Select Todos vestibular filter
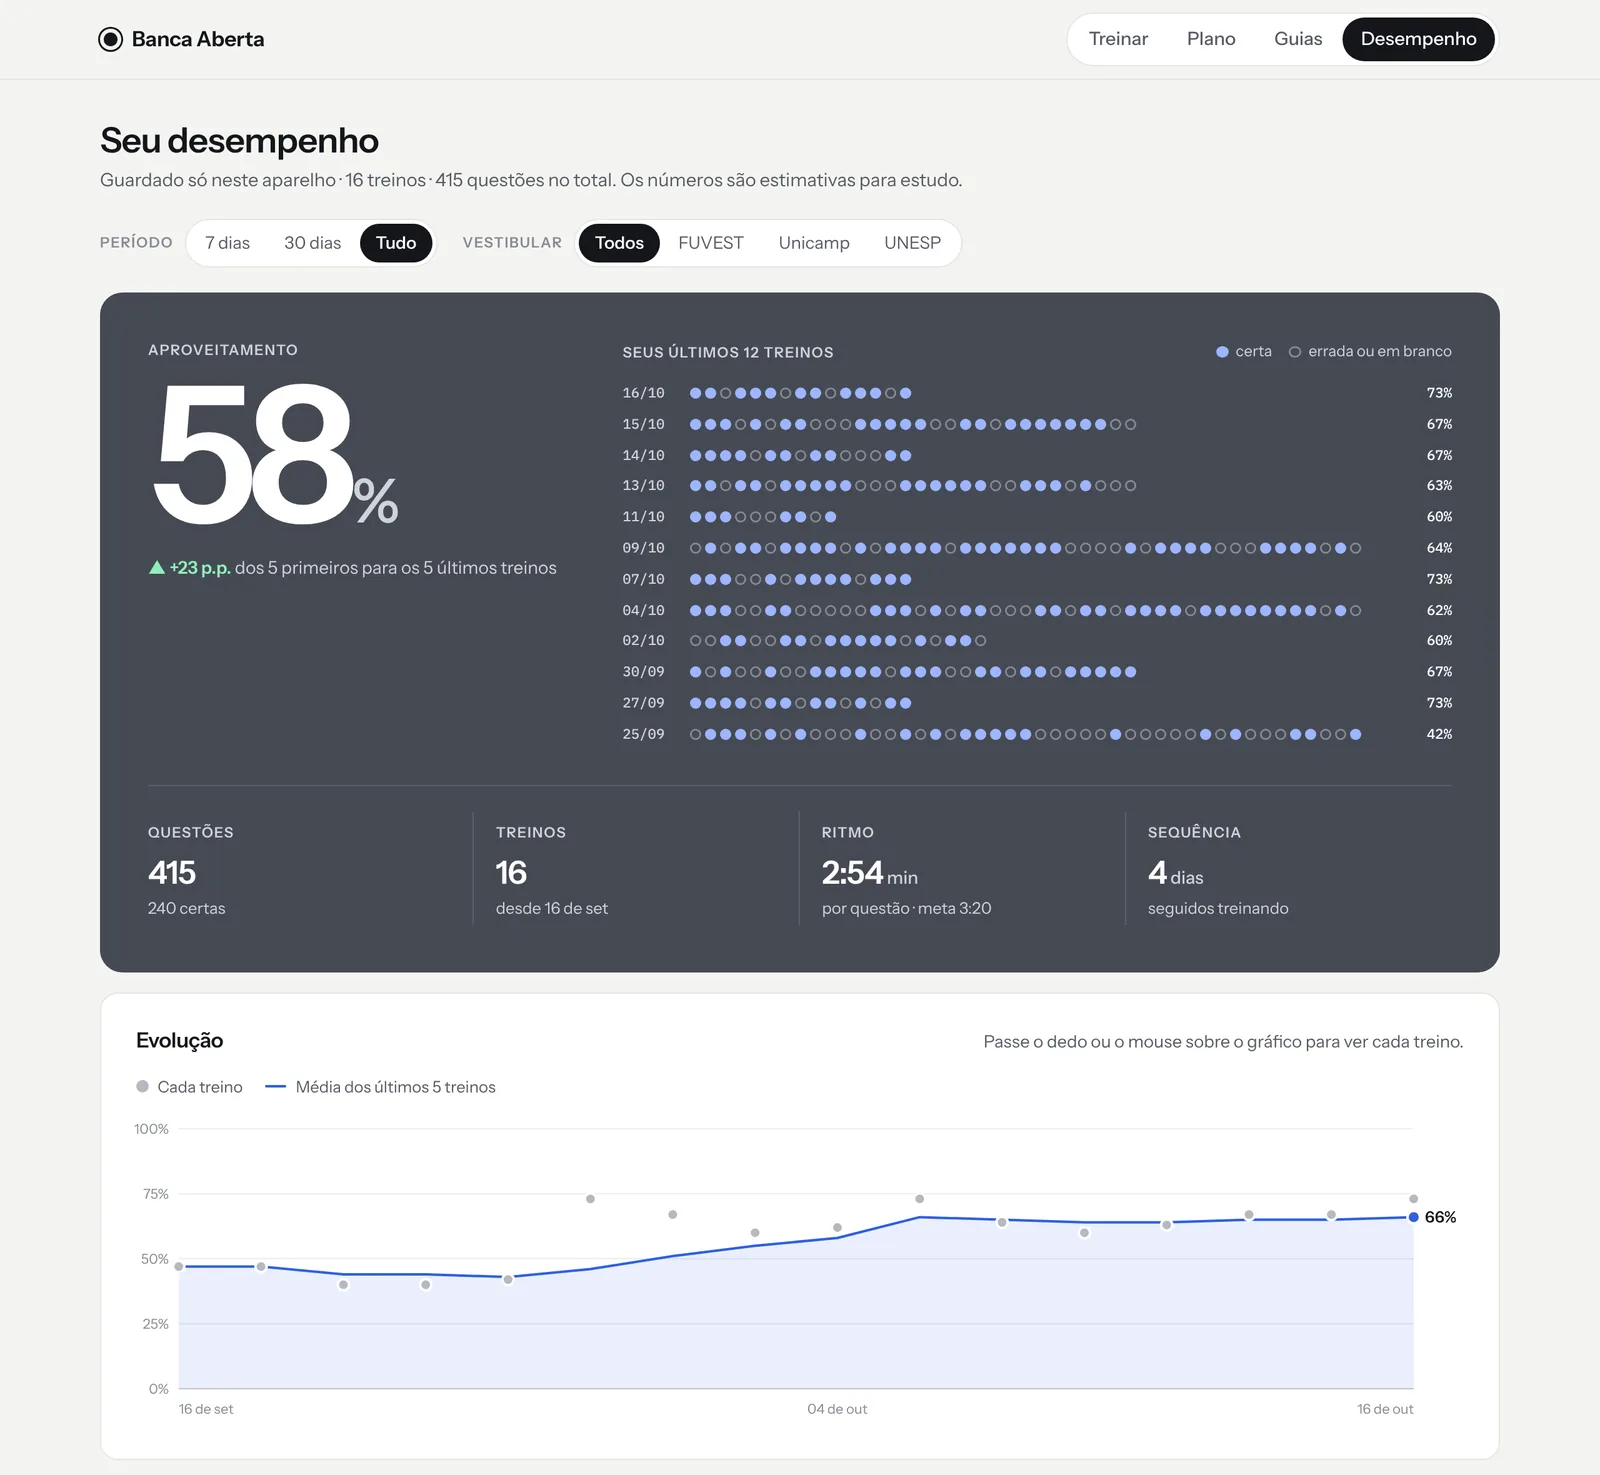The image size is (1600, 1475). [619, 243]
